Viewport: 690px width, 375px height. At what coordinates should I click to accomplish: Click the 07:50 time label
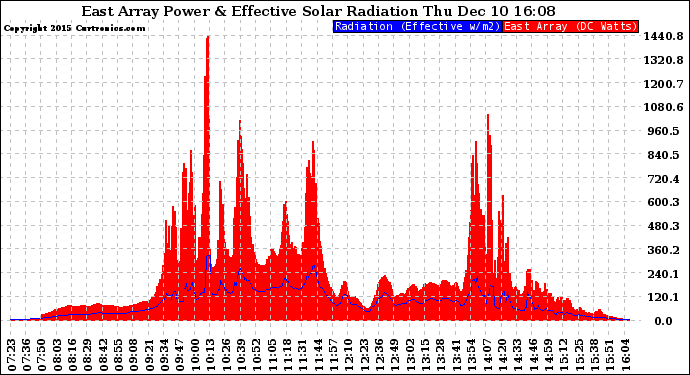point(42,355)
